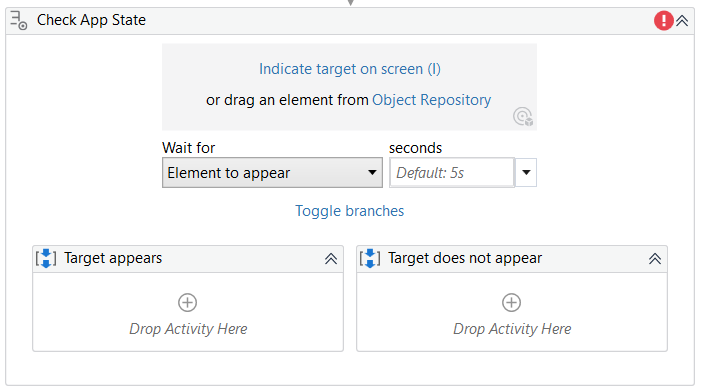703x388 pixels.
Task: Add activity via plus in Target does not appear
Action: (x=512, y=302)
